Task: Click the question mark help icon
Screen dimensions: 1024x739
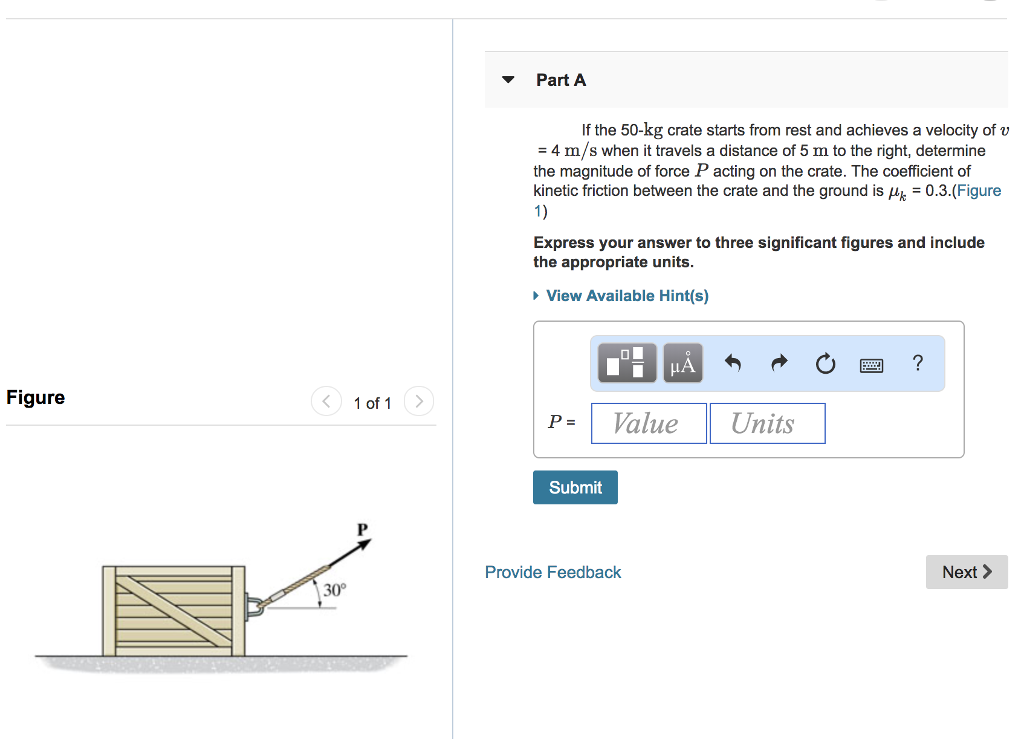Action: (x=917, y=363)
